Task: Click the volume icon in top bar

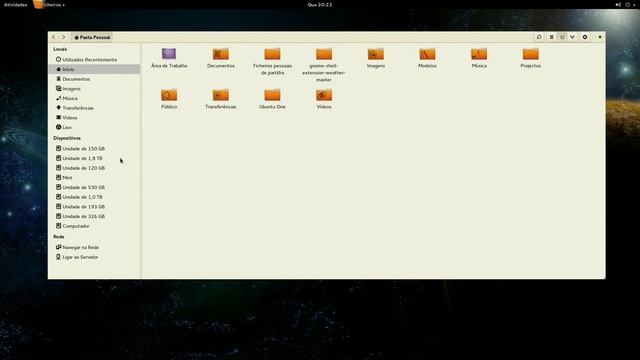Action: tap(618, 4)
